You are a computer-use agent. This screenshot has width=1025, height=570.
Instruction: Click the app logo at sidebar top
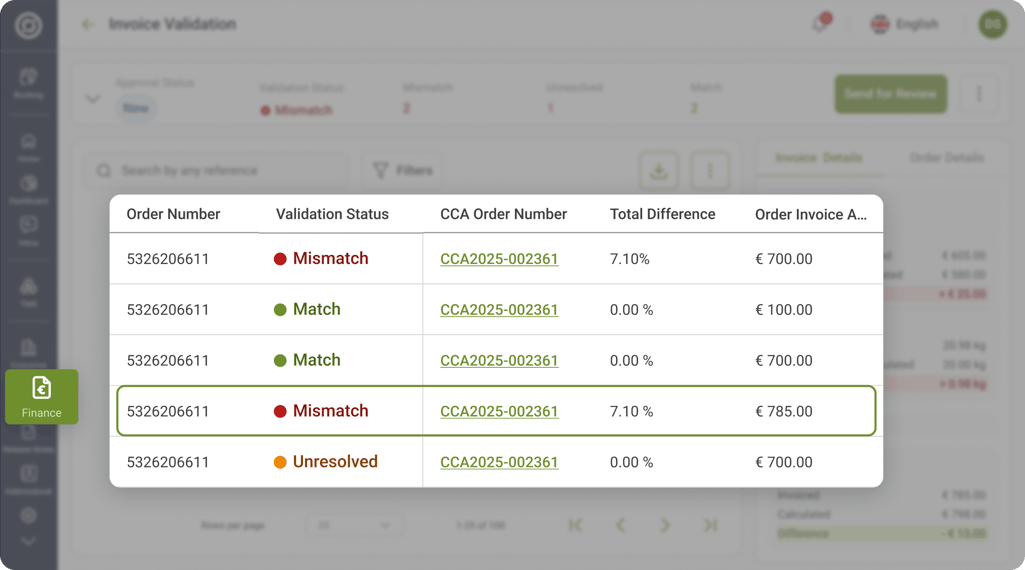coord(28,25)
